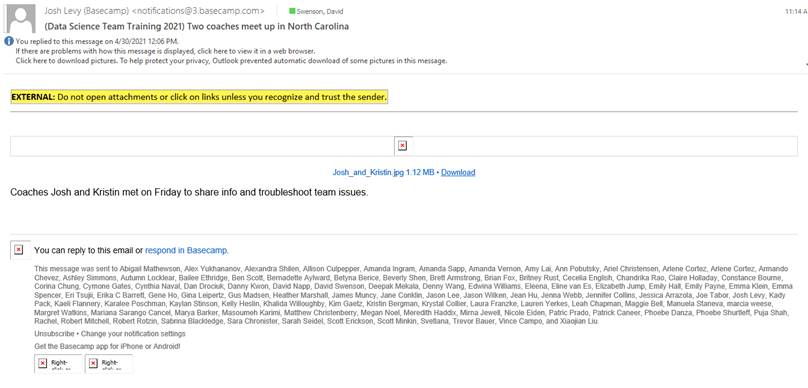Click the first blocked app badge image at the bottom
The width and height of the screenshot is (808, 388).
tap(58, 363)
